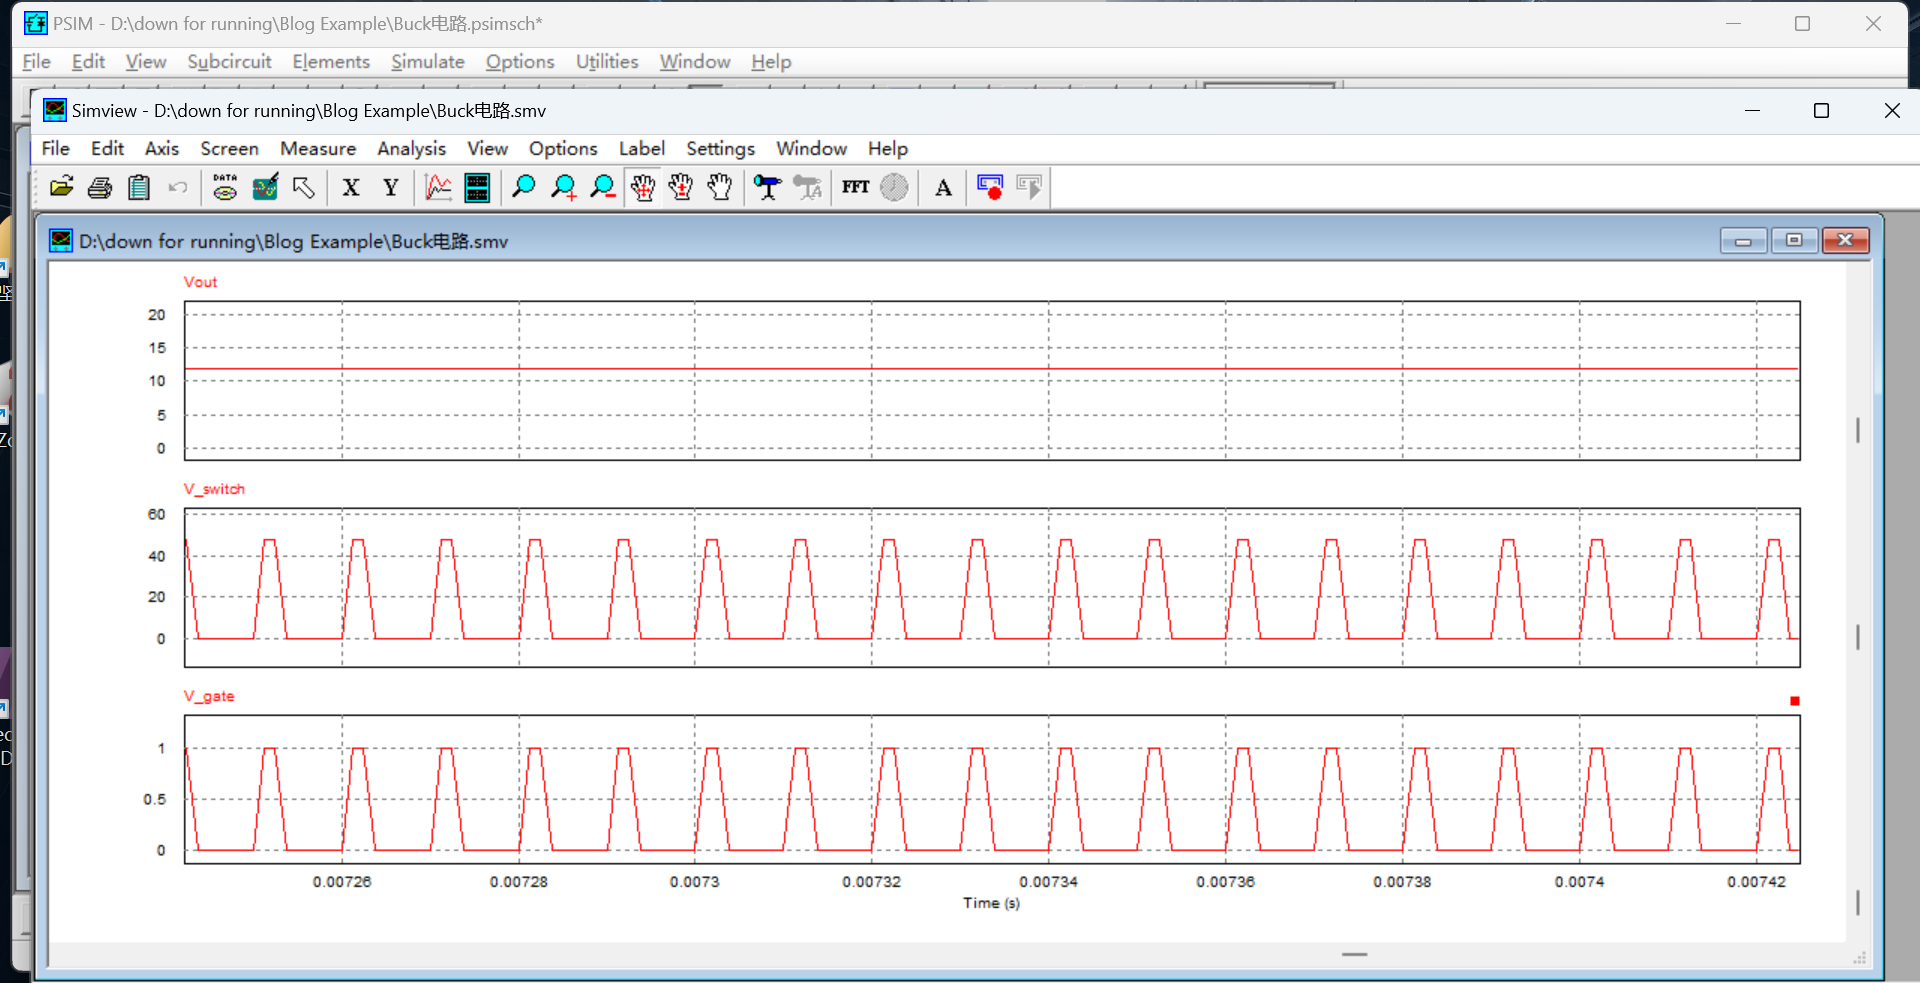1920x983 pixels.
Task: Open the Simulate menu in PSIM
Action: (x=427, y=61)
